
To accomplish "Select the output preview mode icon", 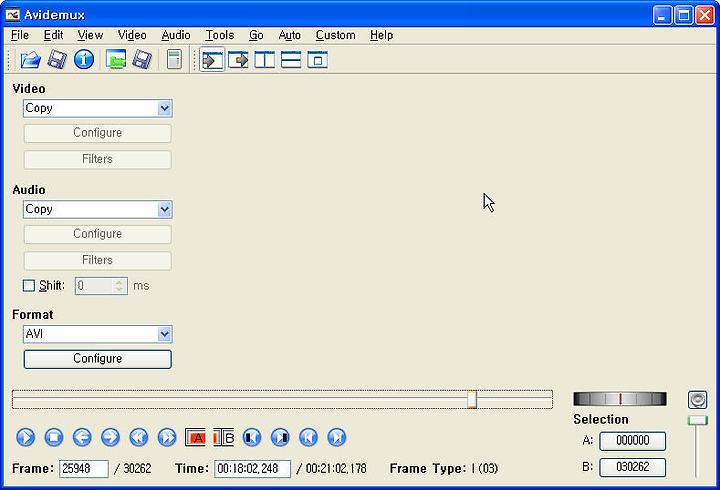I will coord(238,60).
